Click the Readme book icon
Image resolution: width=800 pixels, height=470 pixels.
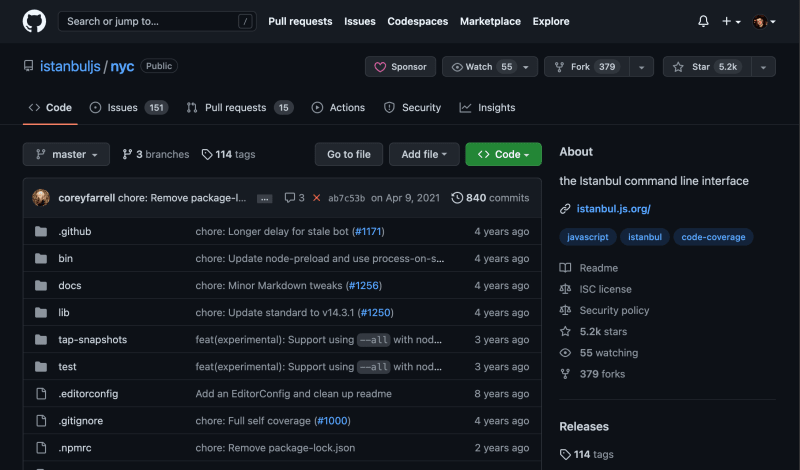(x=565, y=268)
